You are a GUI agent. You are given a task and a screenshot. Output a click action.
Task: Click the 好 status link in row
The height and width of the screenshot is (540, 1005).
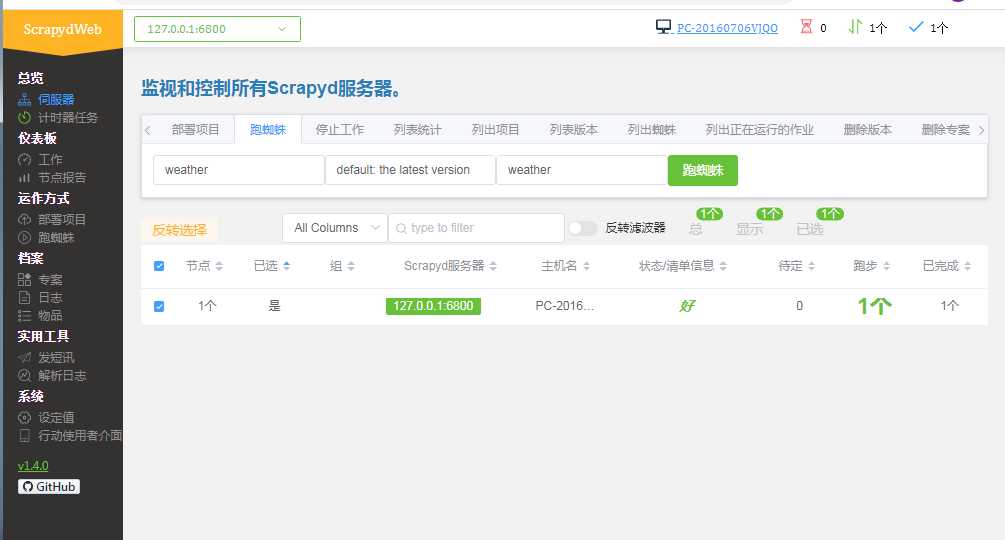coord(686,306)
